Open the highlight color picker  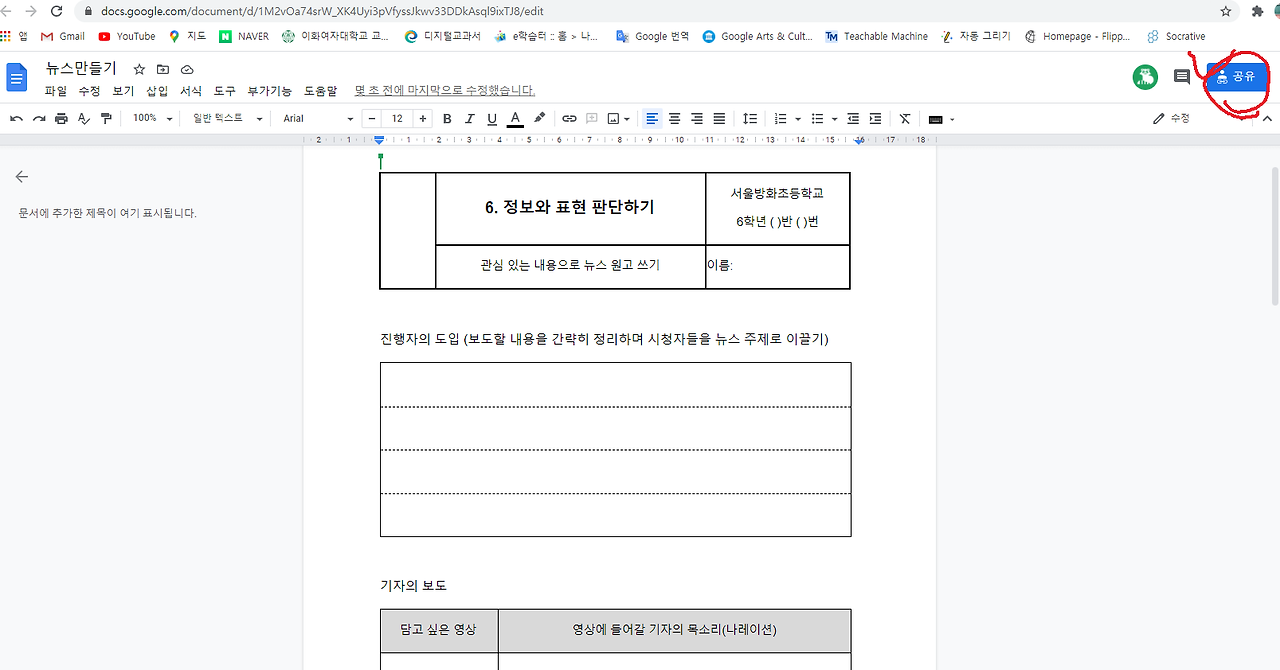540,118
